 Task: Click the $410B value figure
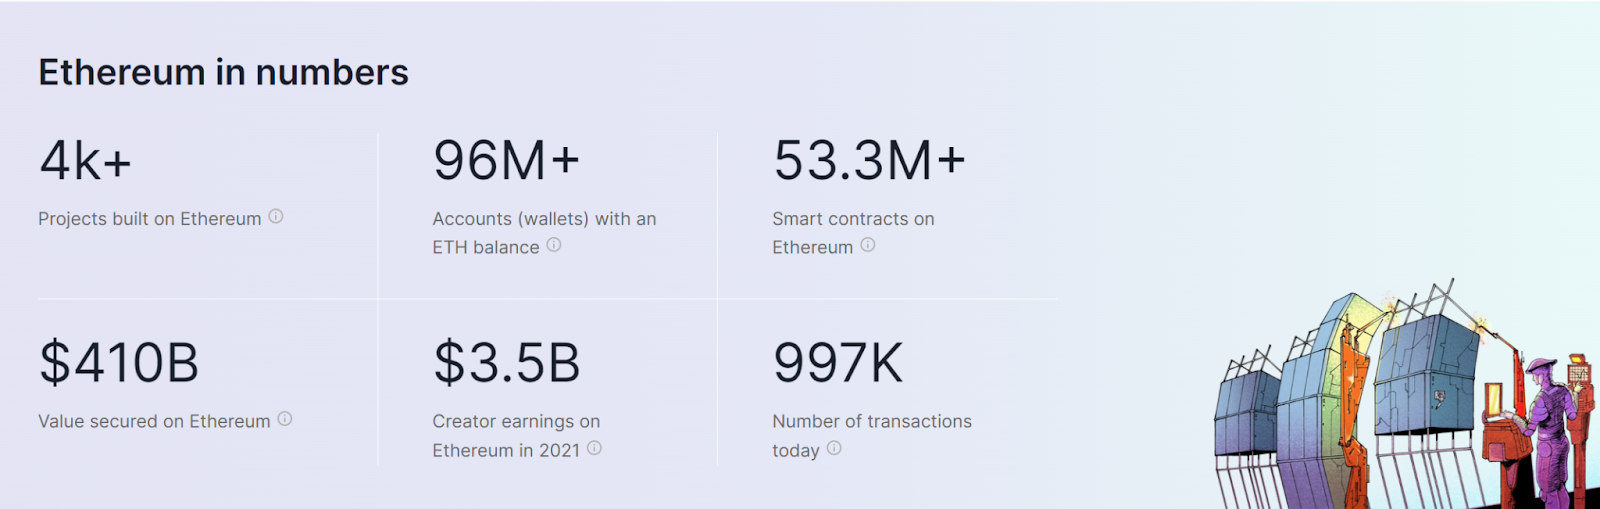(119, 363)
